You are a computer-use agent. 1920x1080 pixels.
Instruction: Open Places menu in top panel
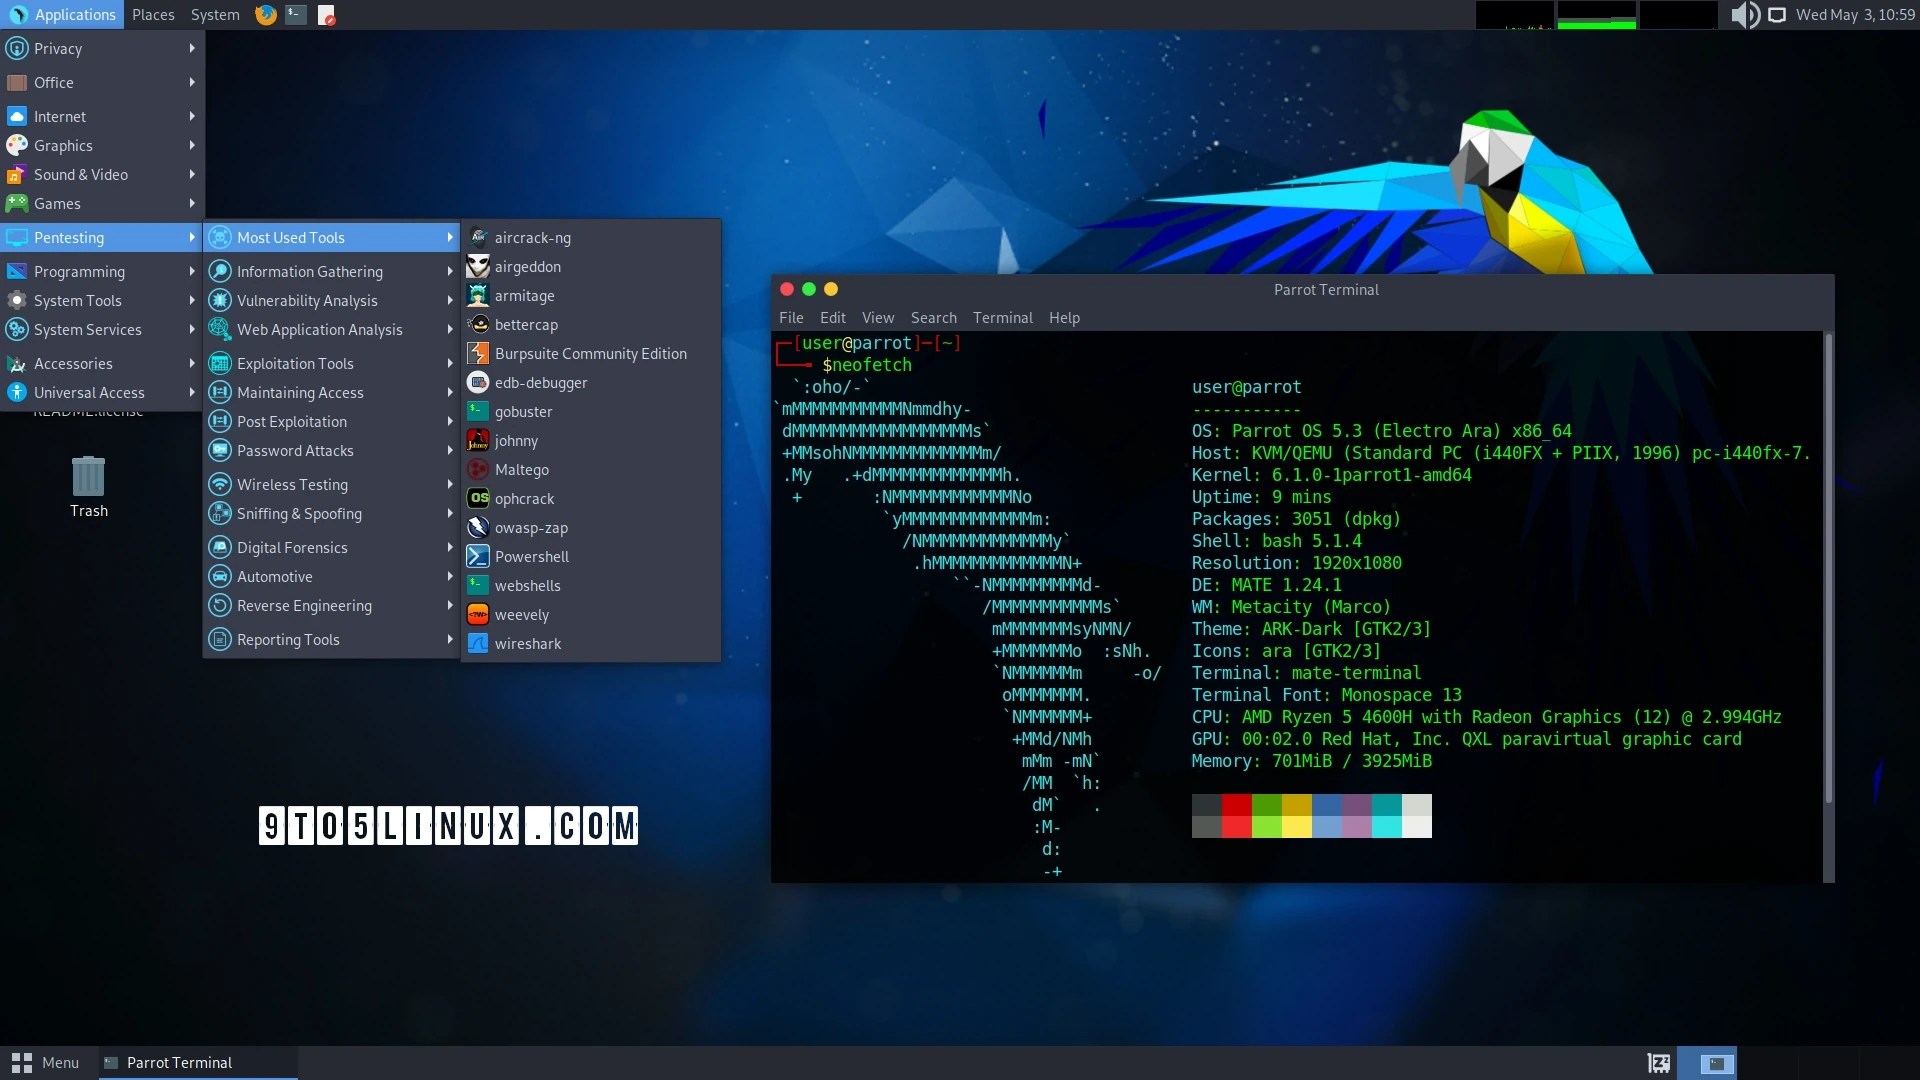[x=153, y=15]
